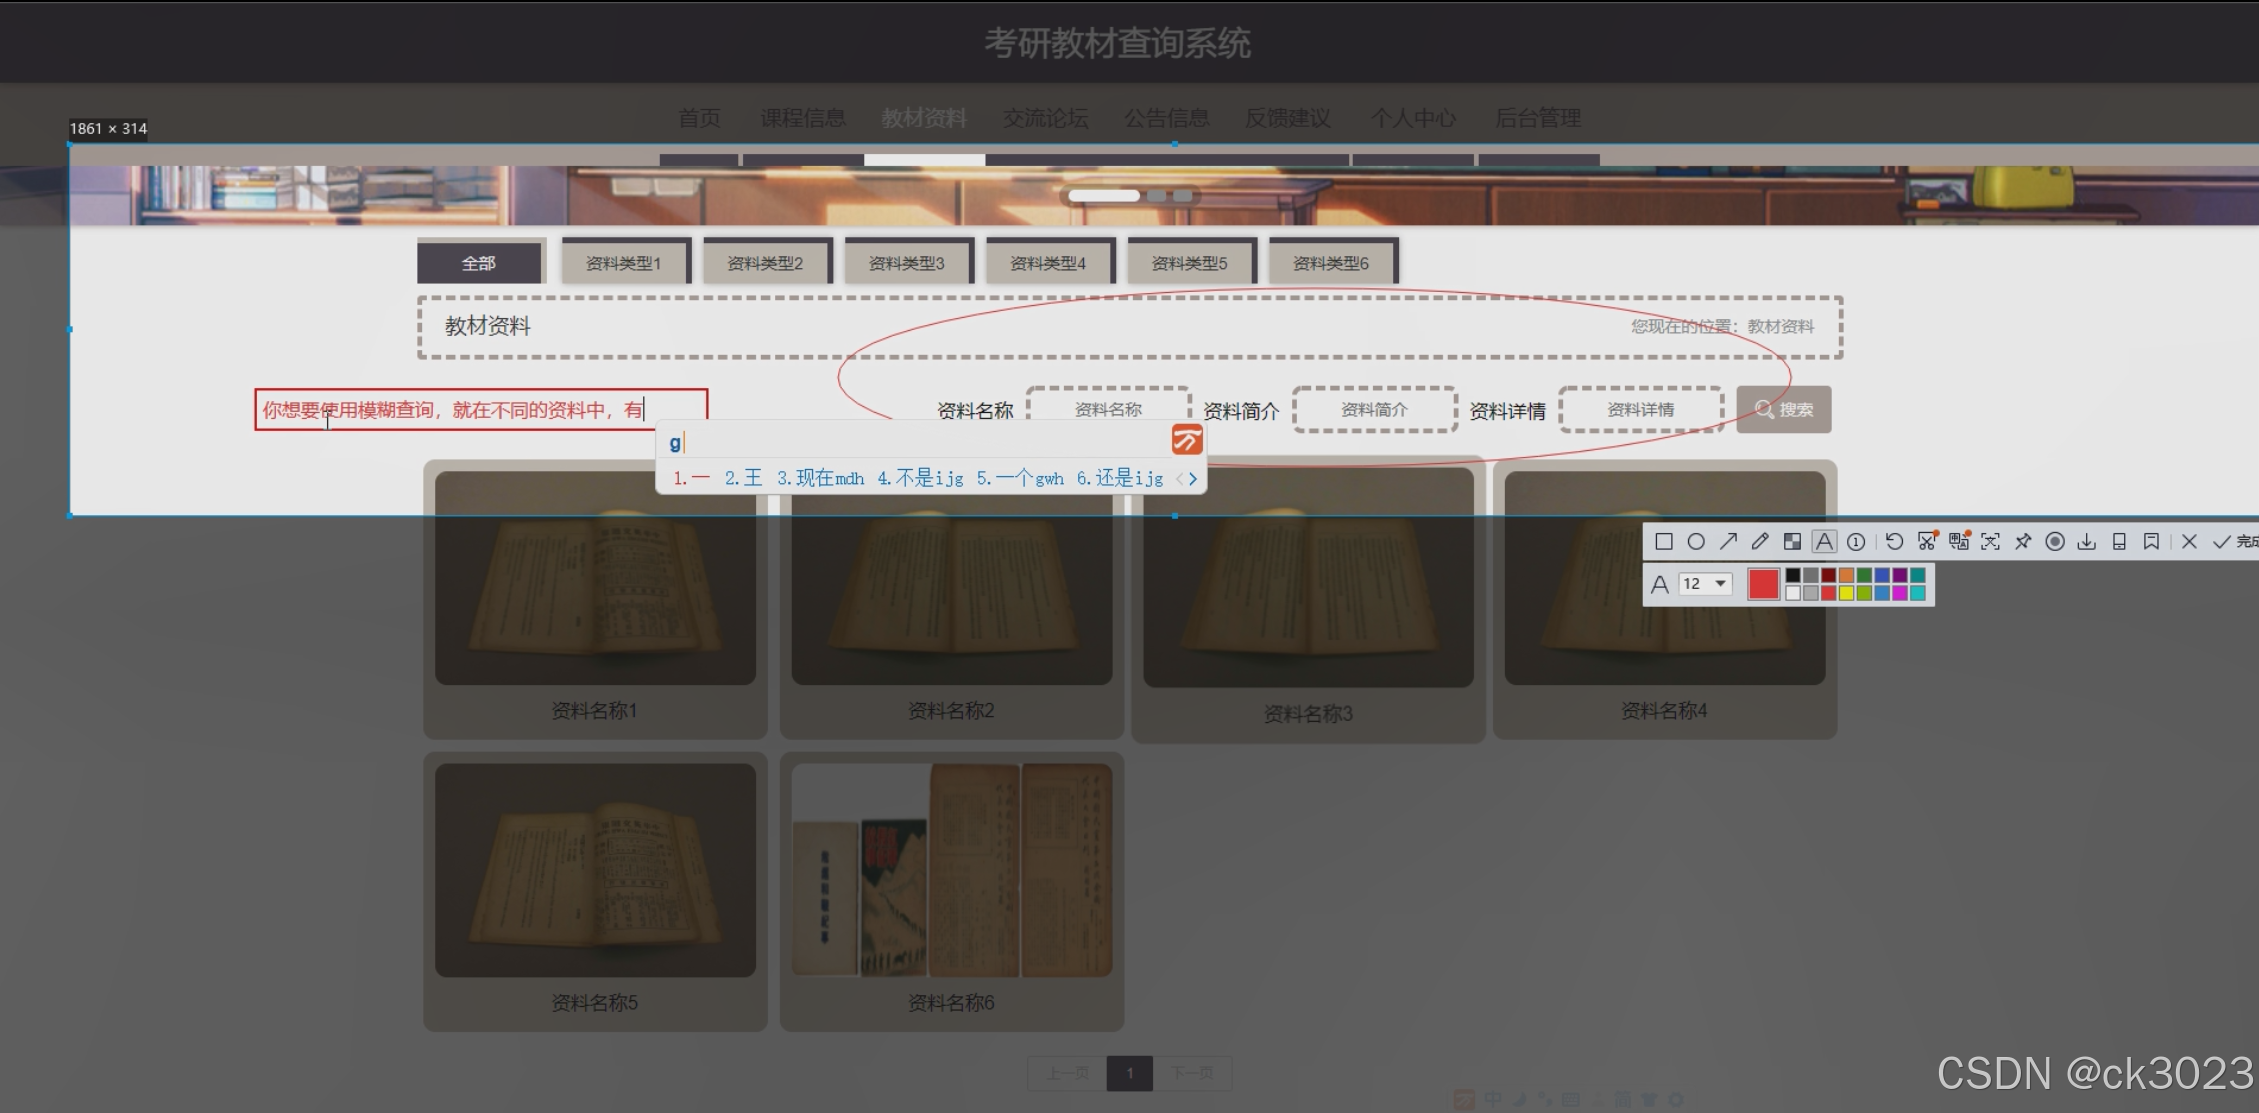
Task: Pick the black color swatch
Action: 1793,575
